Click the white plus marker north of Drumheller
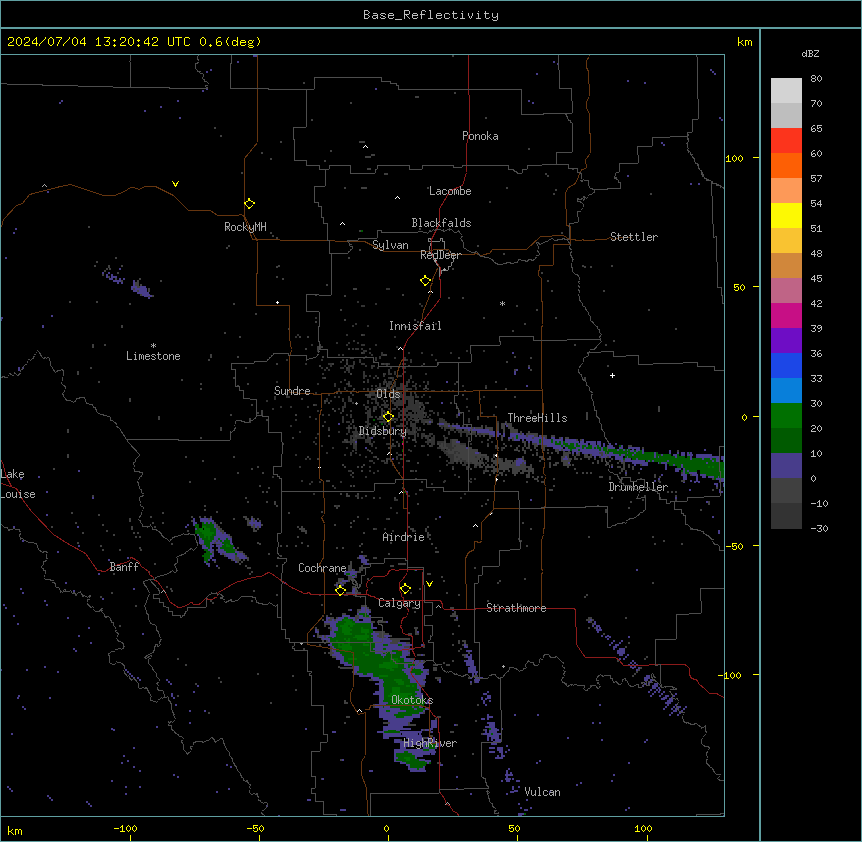The image size is (862, 842). tap(612, 375)
